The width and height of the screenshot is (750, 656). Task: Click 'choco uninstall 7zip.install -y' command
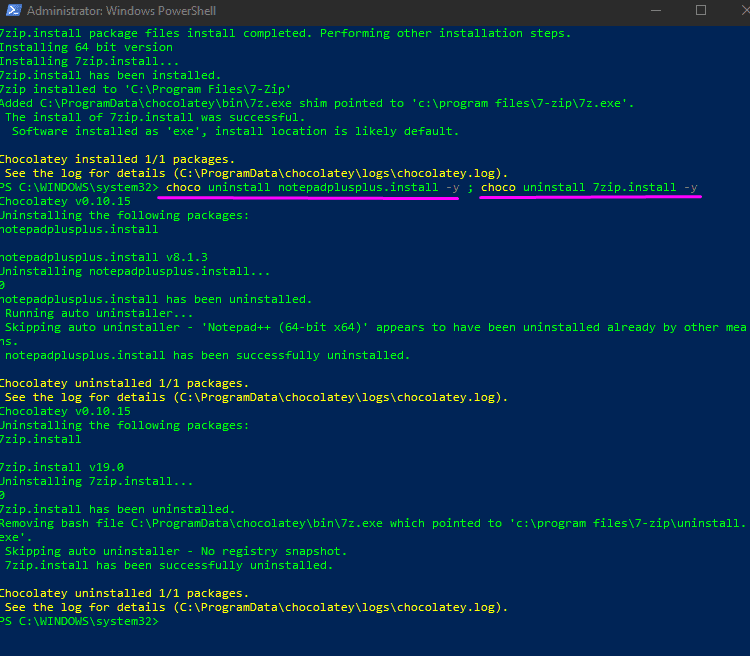[589, 187]
